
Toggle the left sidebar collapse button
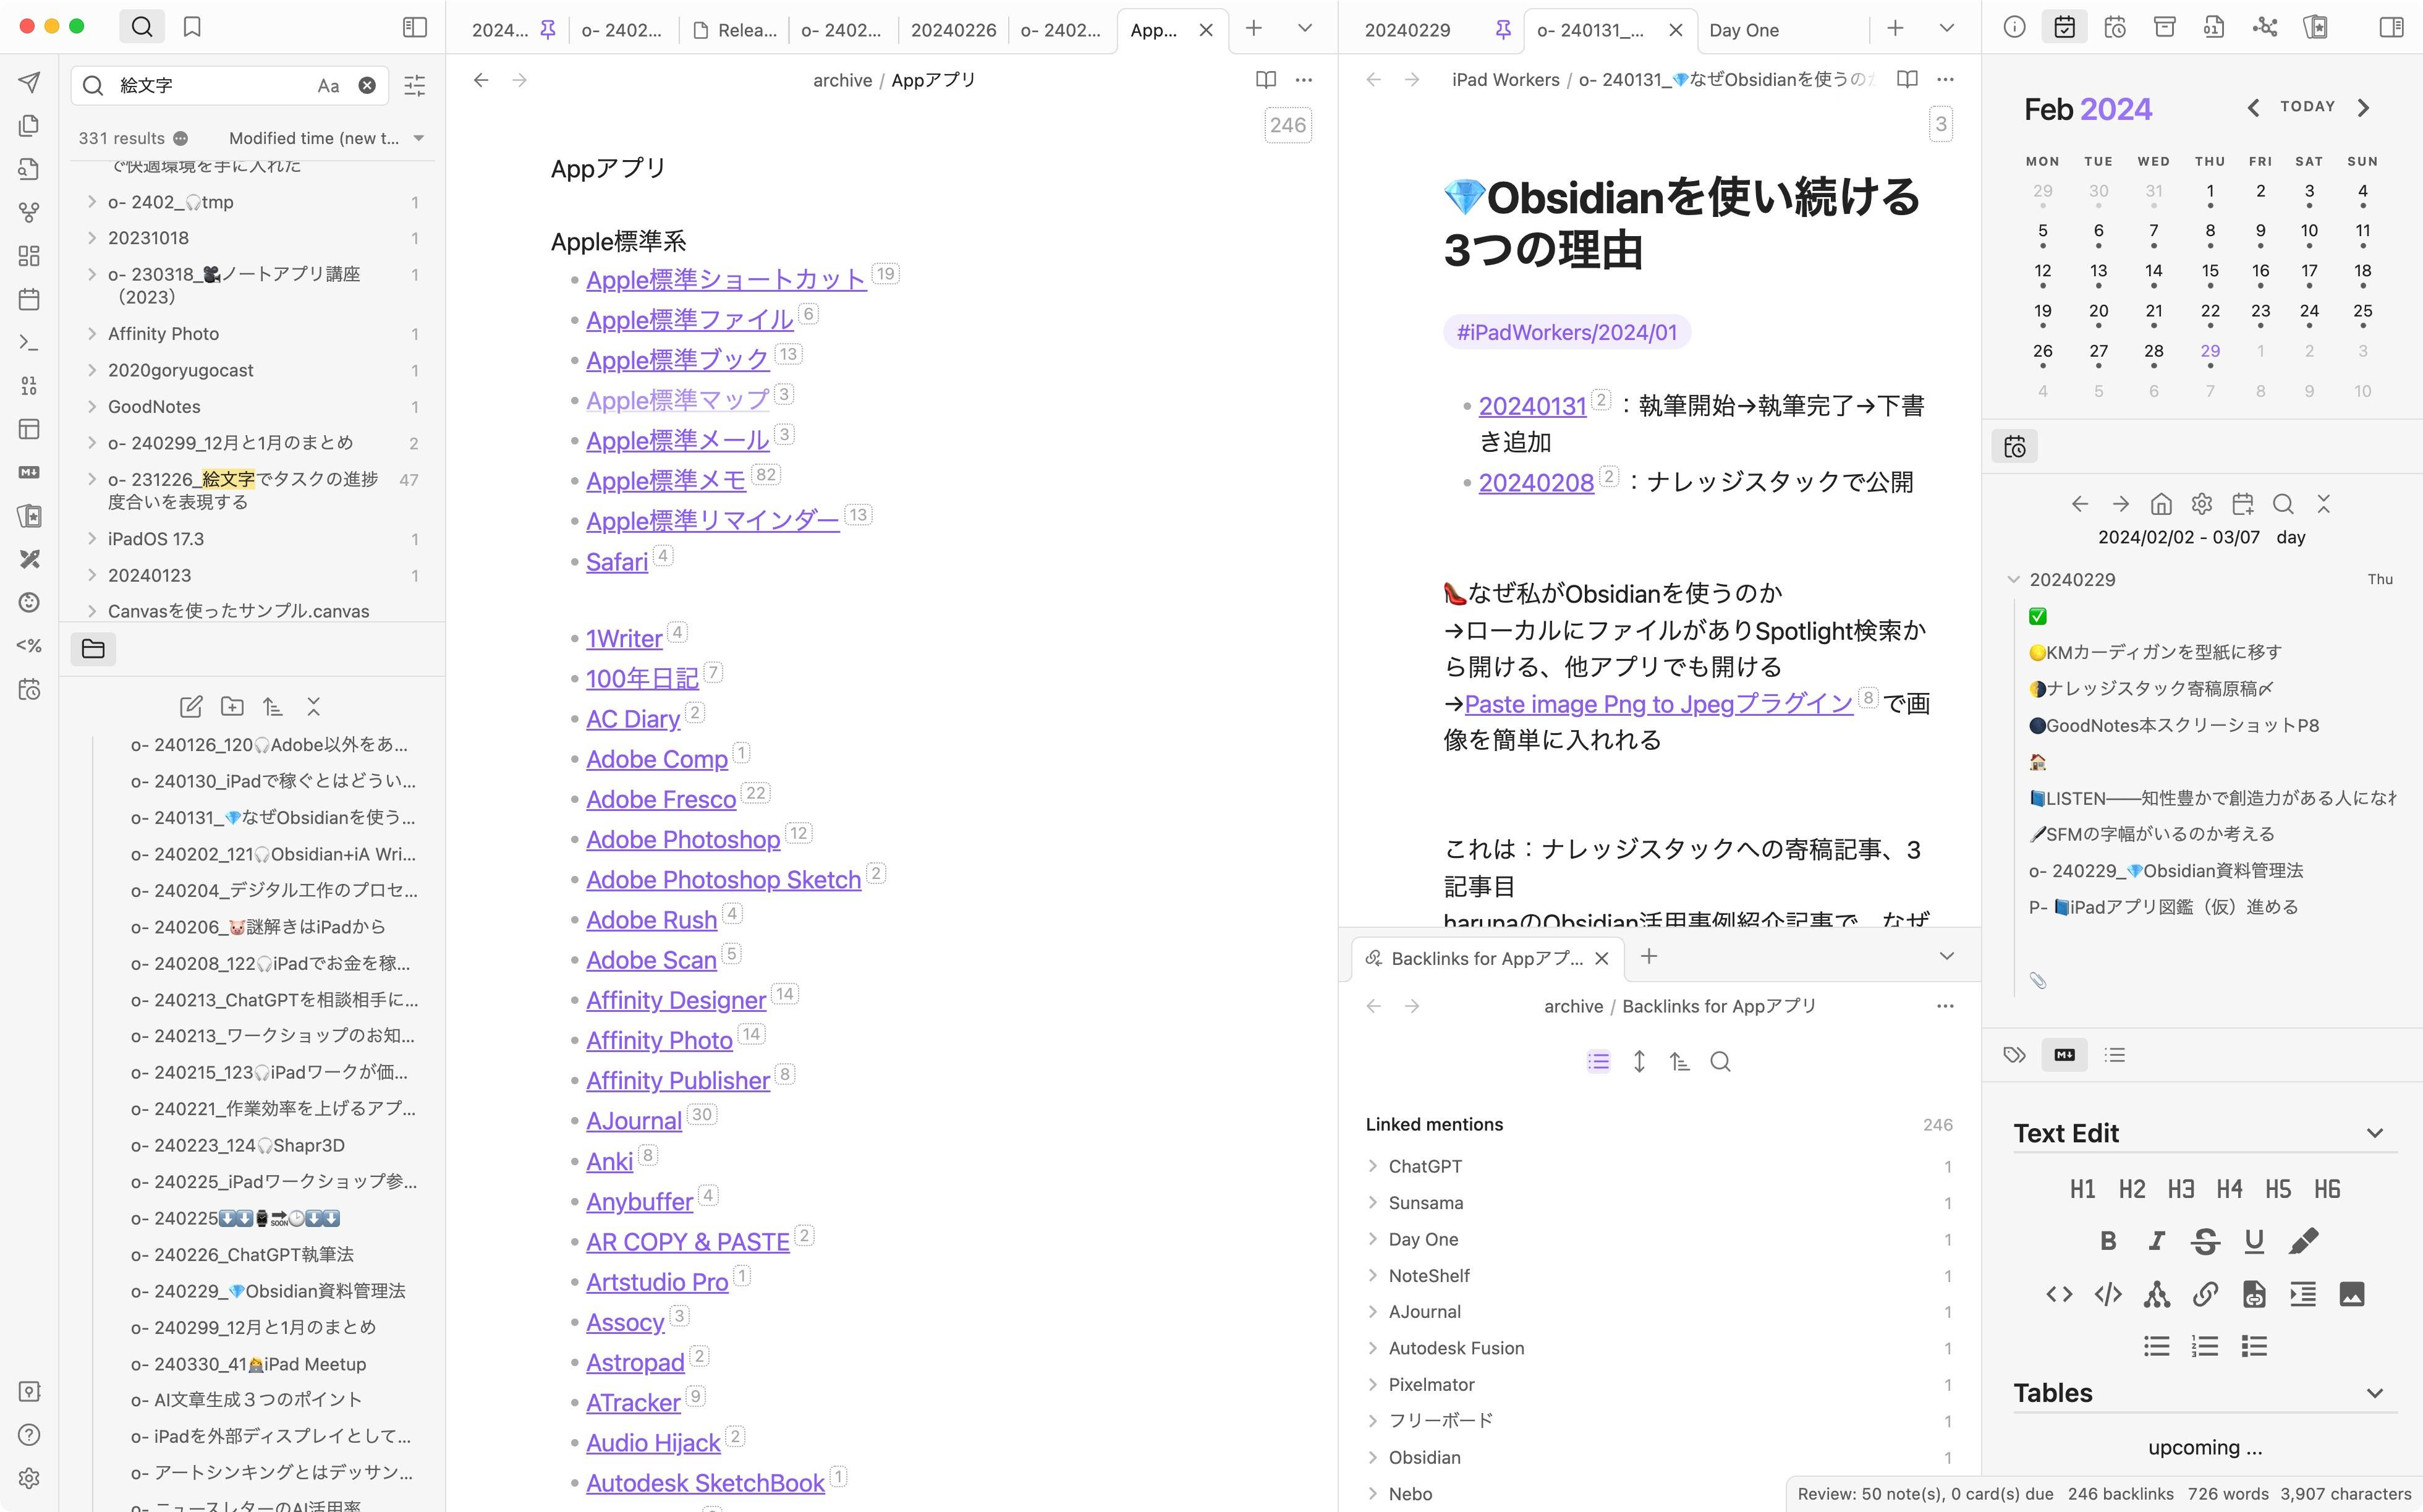[x=414, y=27]
